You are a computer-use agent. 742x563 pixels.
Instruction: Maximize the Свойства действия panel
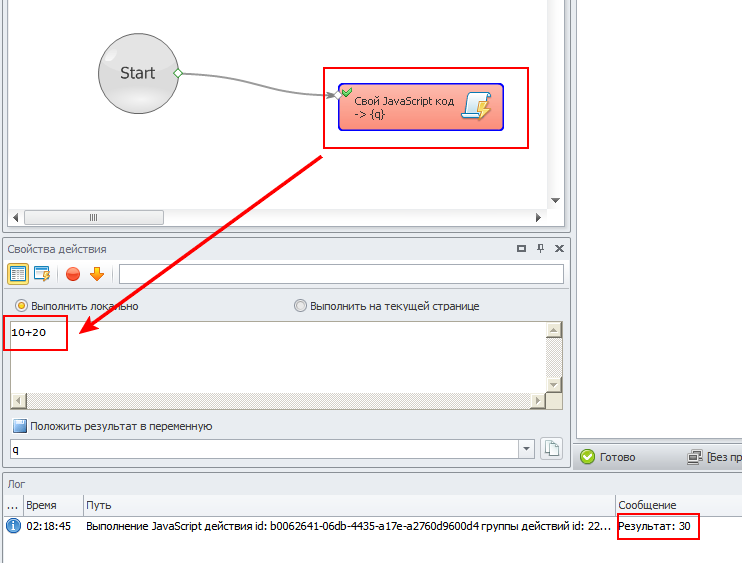[521, 248]
